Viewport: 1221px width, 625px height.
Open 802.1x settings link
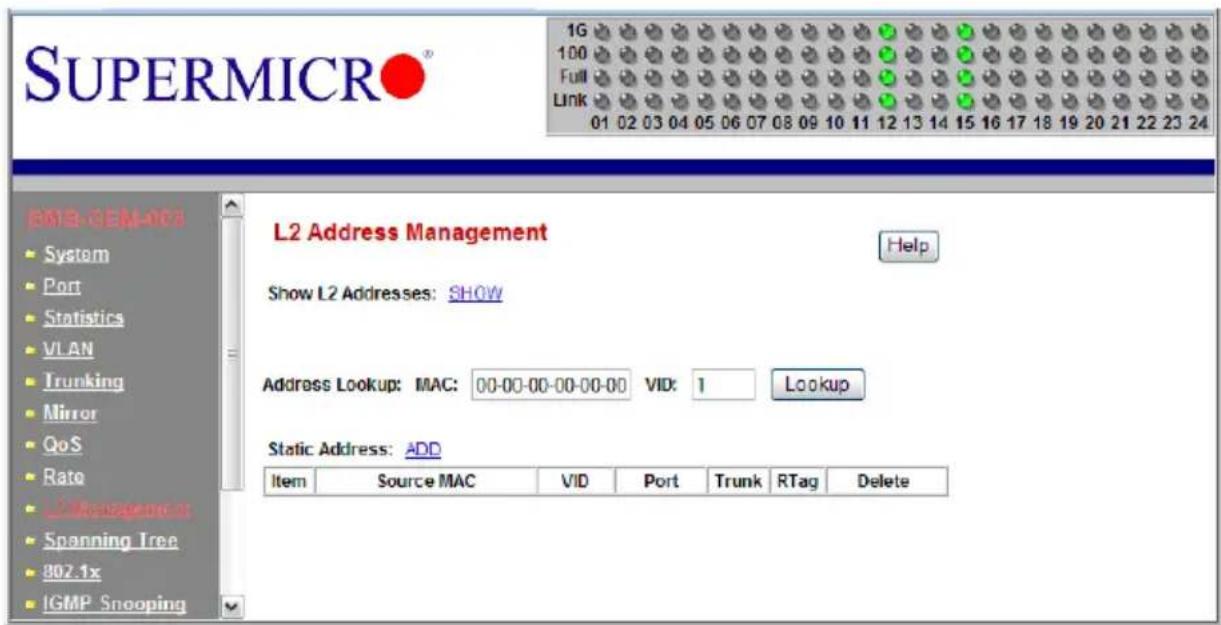72,572
